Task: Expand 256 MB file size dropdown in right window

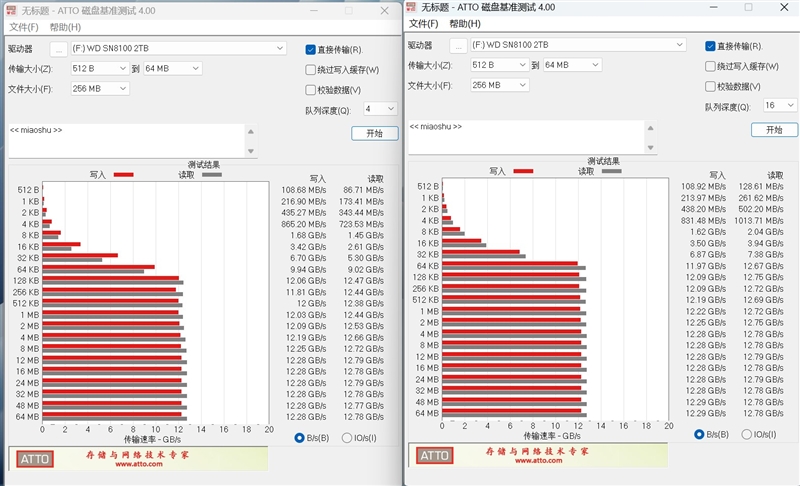Action: (499, 85)
